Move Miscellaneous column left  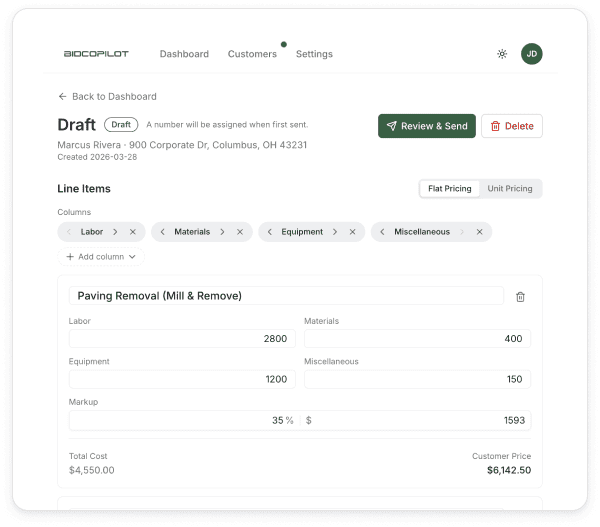pyautogui.click(x=382, y=232)
